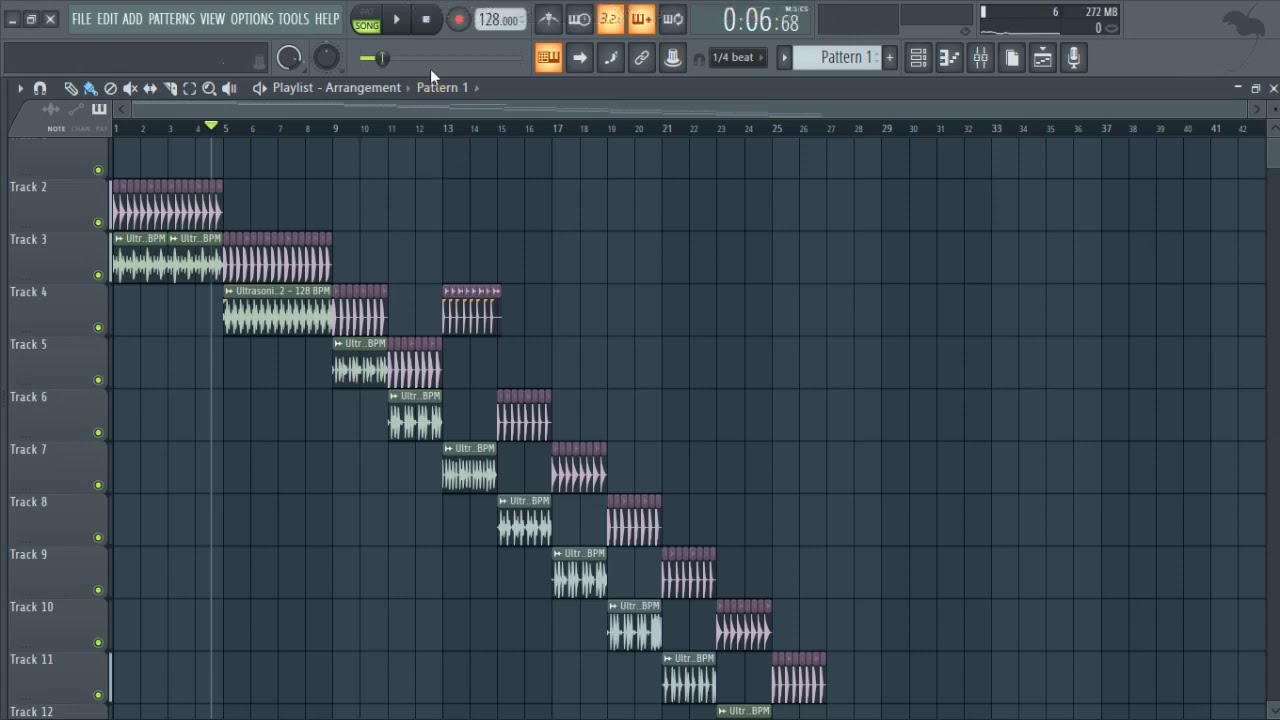Toggle blend recording overdub icon
The image size is (1280, 720).
click(641, 19)
